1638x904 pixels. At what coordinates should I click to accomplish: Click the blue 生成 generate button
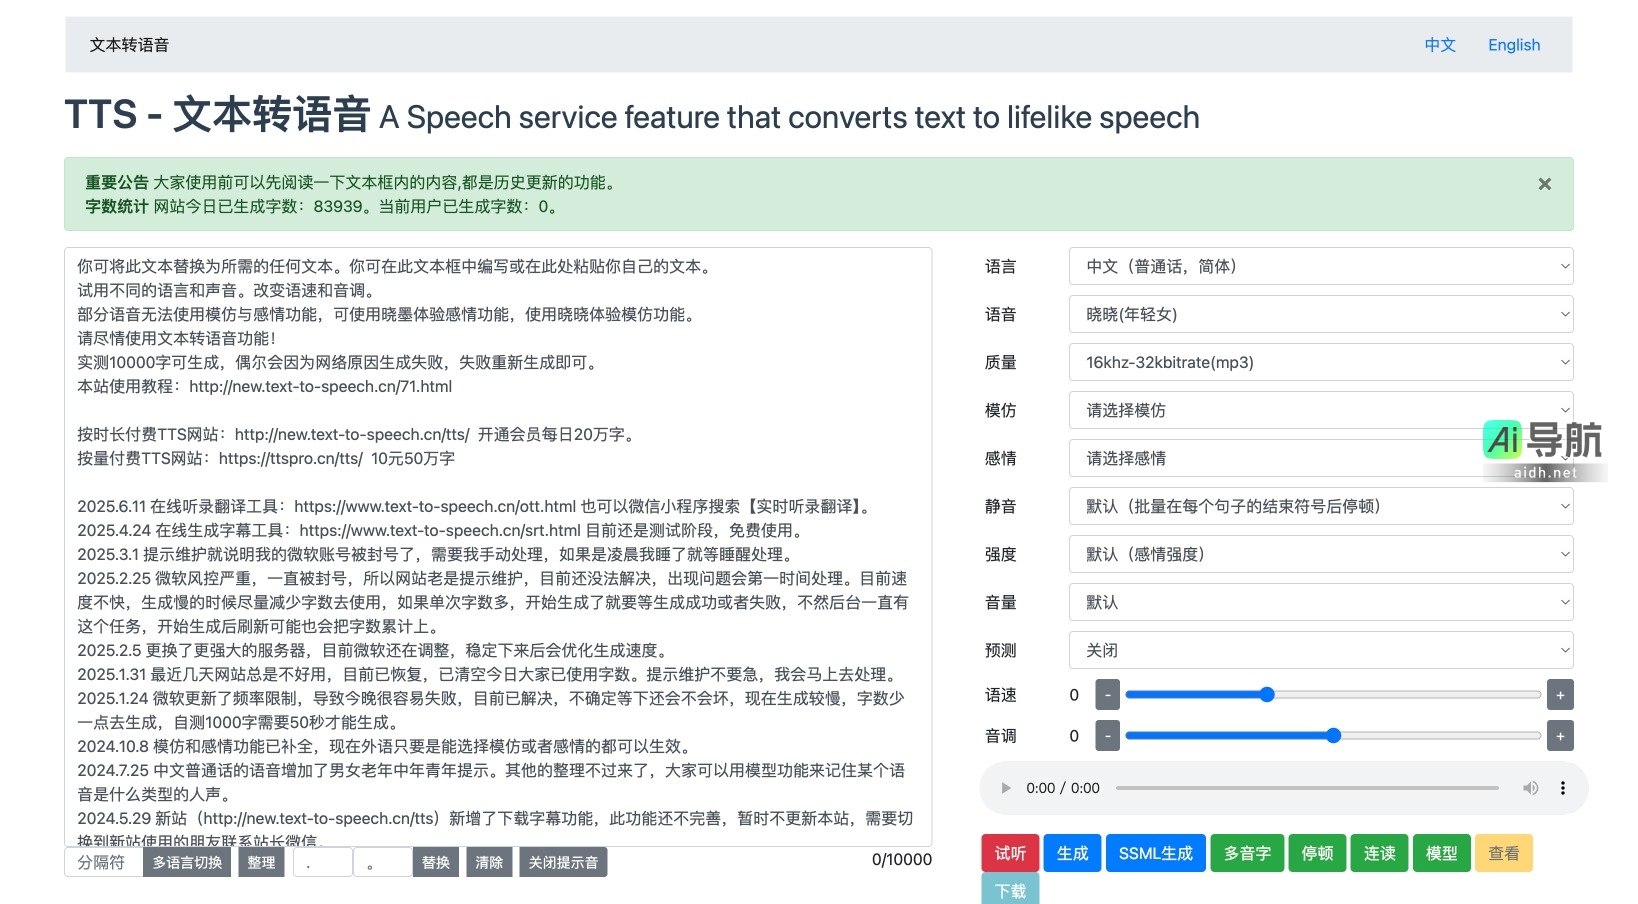click(x=1072, y=853)
